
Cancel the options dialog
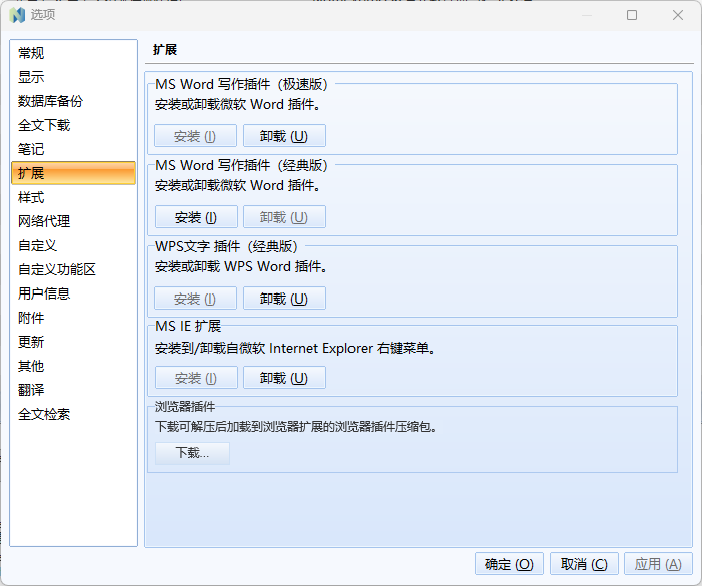click(x=584, y=564)
